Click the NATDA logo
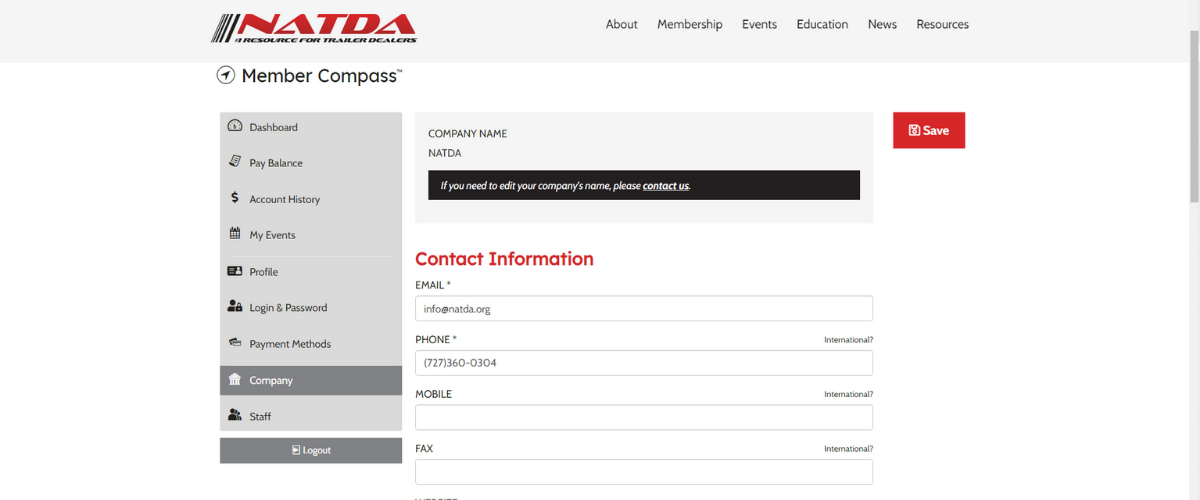The image size is (1200, 500). [314, 27]
